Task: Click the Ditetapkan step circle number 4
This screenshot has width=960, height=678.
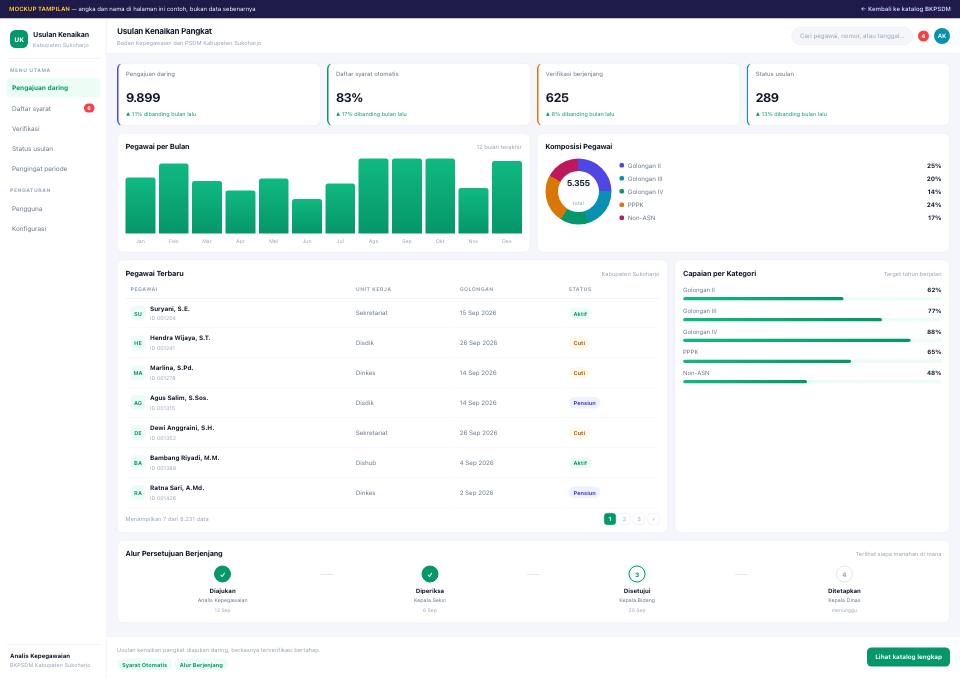Action: coord(844,574)
